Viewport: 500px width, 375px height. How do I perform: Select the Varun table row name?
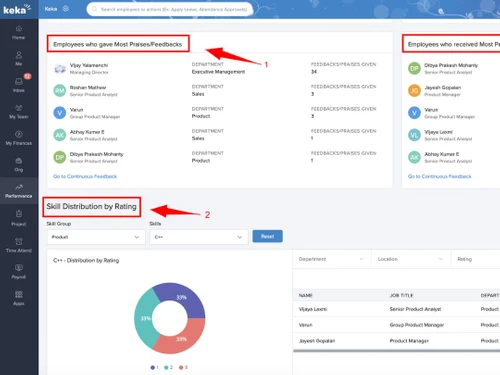click(x=306, y=325)
